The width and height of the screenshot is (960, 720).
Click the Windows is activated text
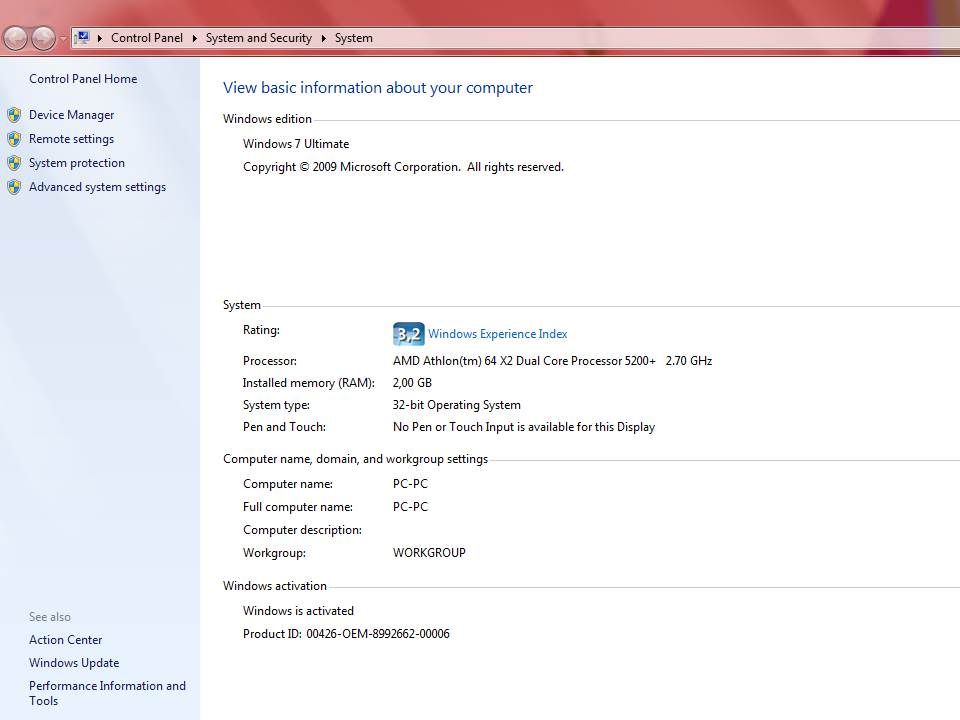pyautogui.click(x=298, y=611)
